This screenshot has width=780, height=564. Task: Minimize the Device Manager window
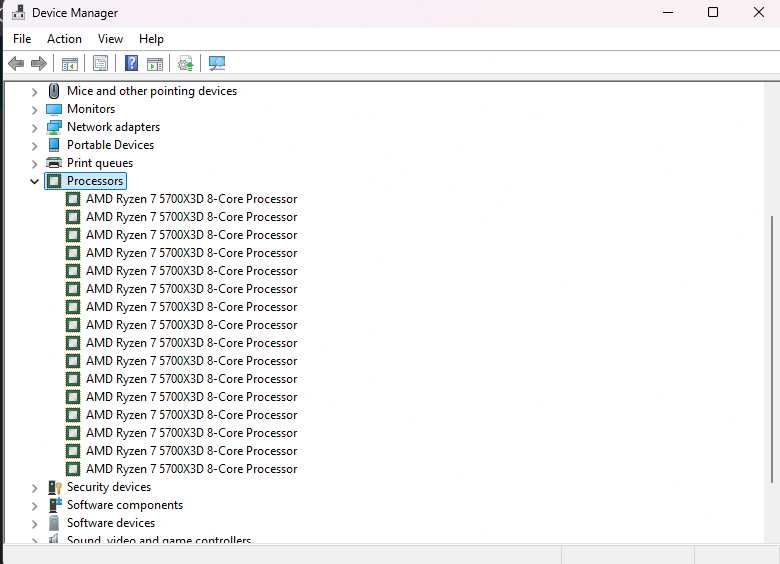(x=668, y=12)
